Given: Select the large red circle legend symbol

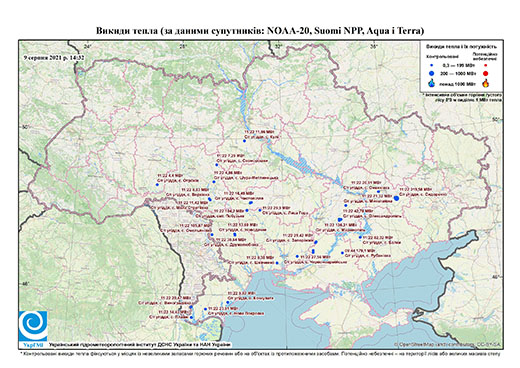Looking at the screenshot, I should 486,74.
